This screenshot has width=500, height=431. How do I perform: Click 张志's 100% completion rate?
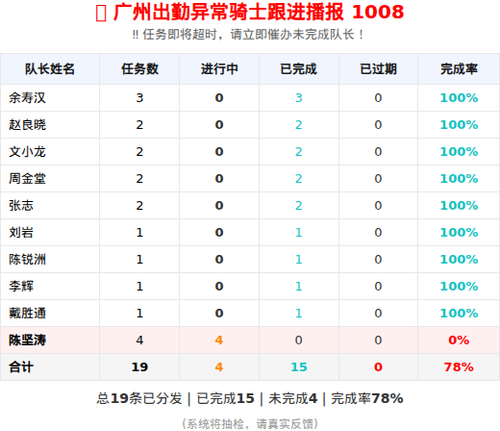coord(459,205)
